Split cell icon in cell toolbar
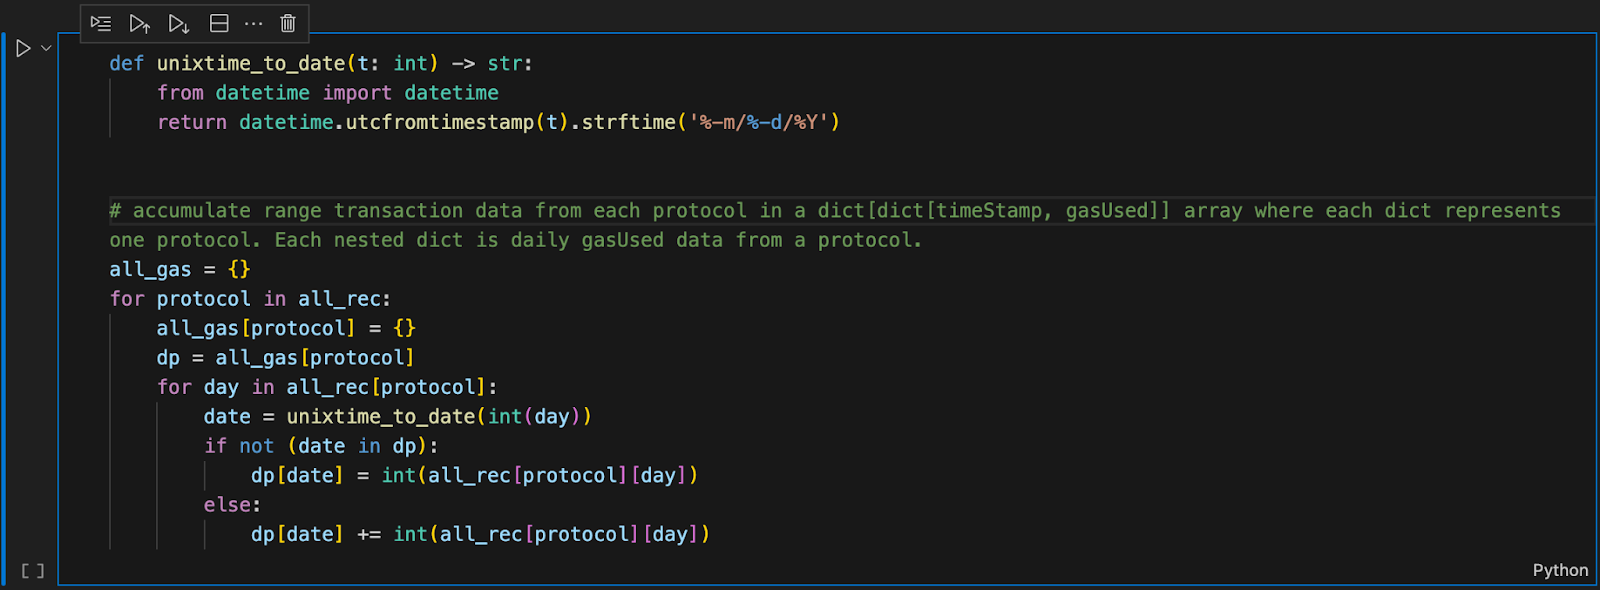Screen dimensions: 1600x590 (219, 23)
